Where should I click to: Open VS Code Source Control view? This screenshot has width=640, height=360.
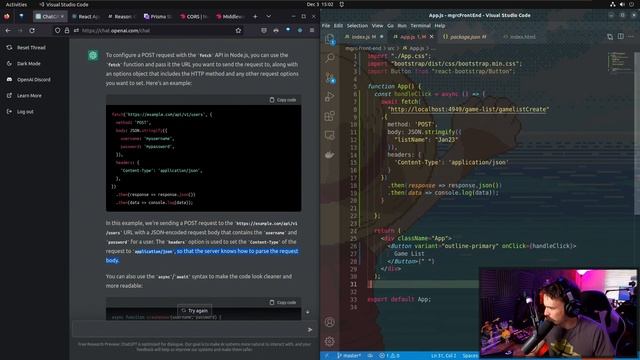coord(330,78)
